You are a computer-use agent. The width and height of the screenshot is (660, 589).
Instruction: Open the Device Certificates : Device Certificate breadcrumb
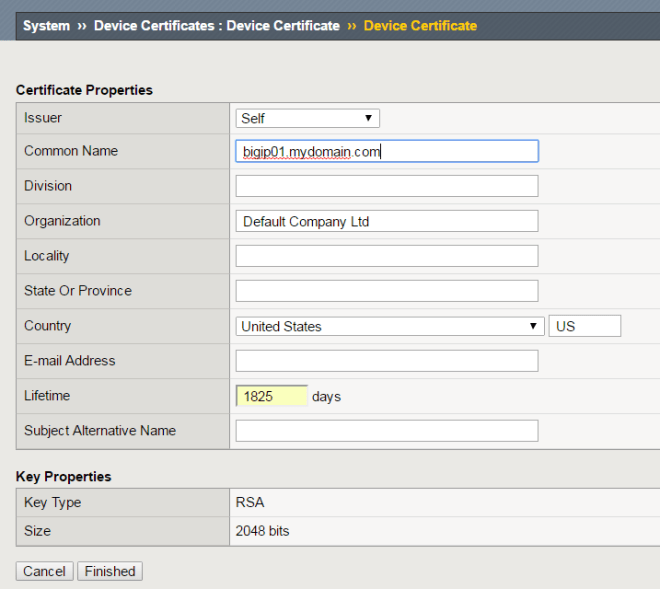pos(217,26)
